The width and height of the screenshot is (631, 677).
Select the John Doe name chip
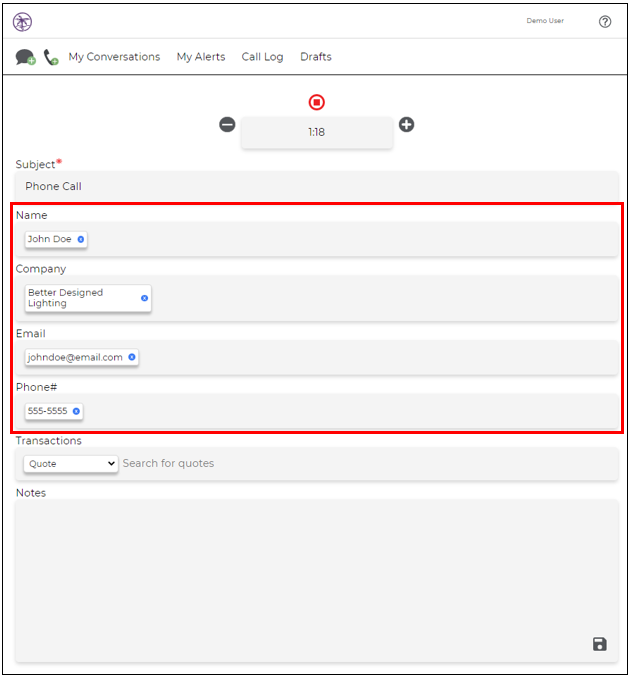[x=56, y=239]
